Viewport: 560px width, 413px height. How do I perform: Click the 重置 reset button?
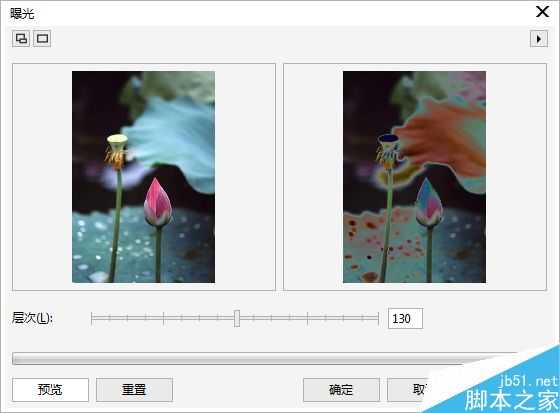[x=134, y=389]
